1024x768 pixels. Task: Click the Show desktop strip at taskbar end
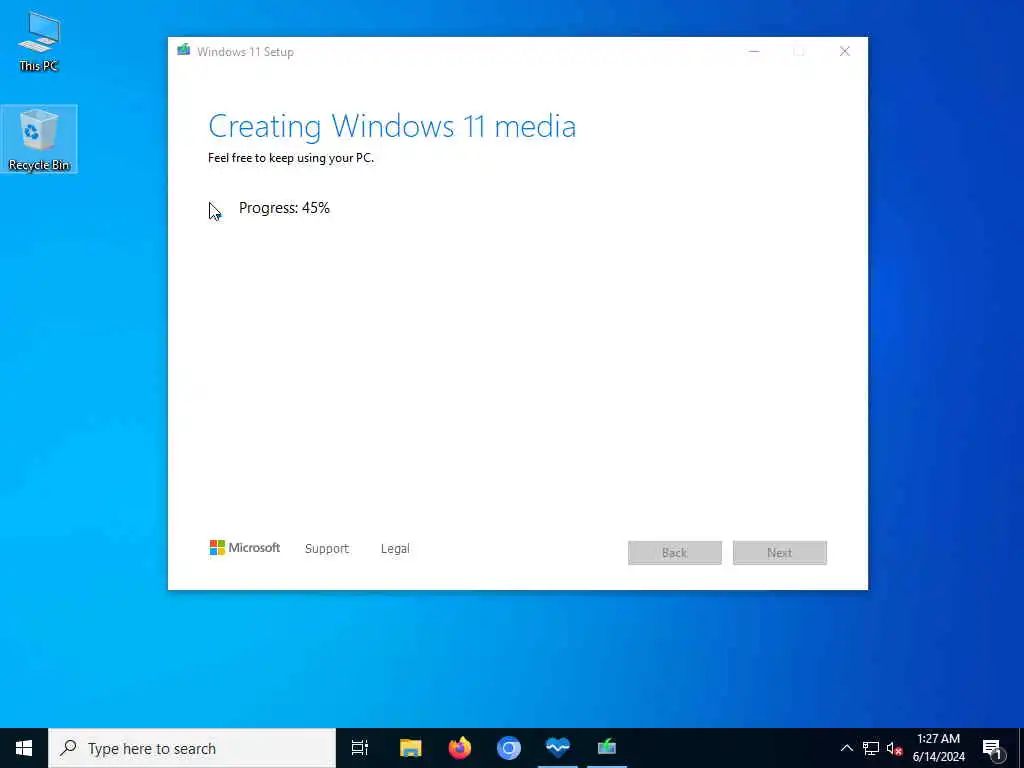click(x=1021, y=748)
